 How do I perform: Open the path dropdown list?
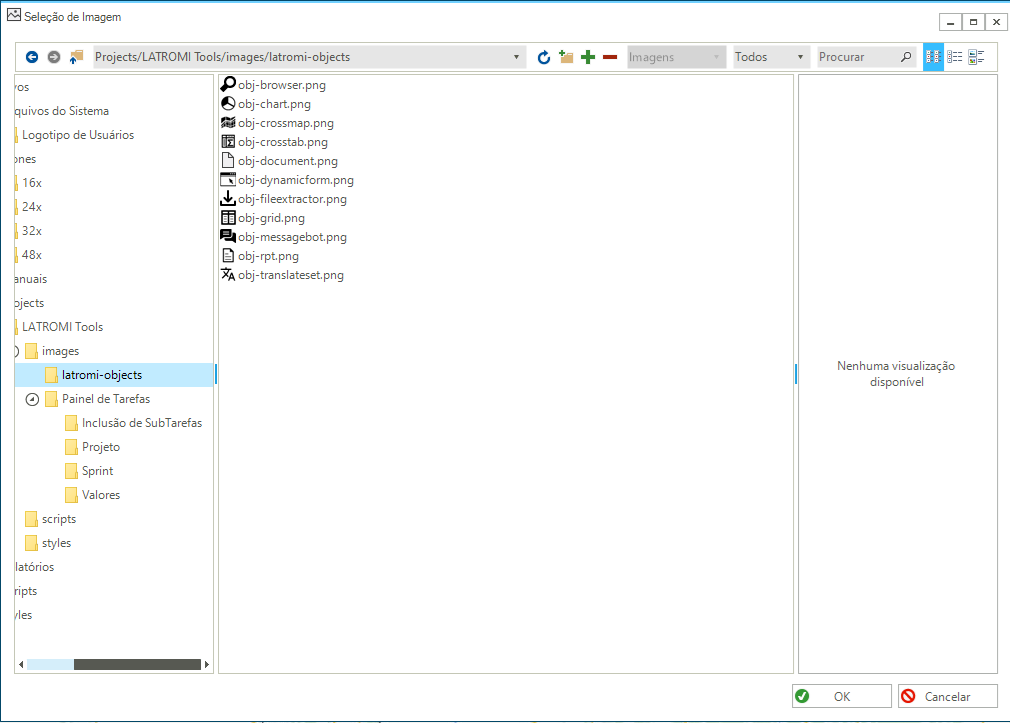(x=516, y=58)
